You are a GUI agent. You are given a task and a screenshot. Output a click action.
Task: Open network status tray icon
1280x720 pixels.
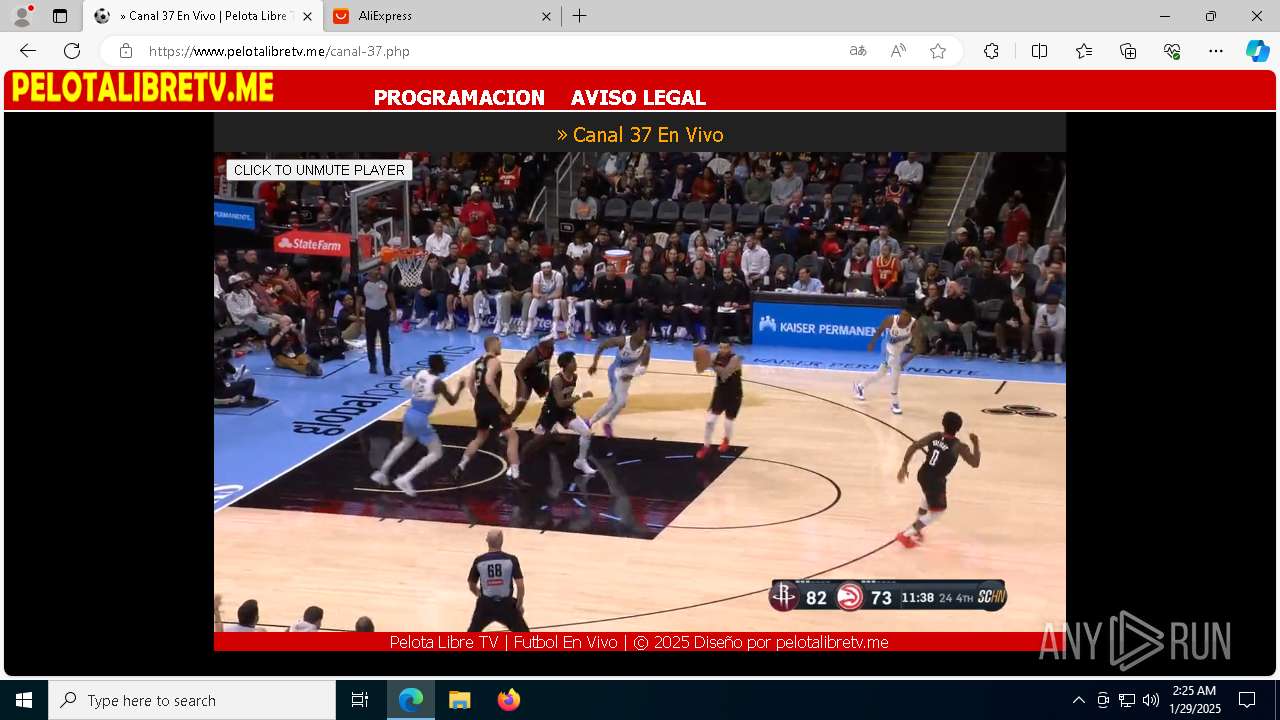coord(1127,700)
